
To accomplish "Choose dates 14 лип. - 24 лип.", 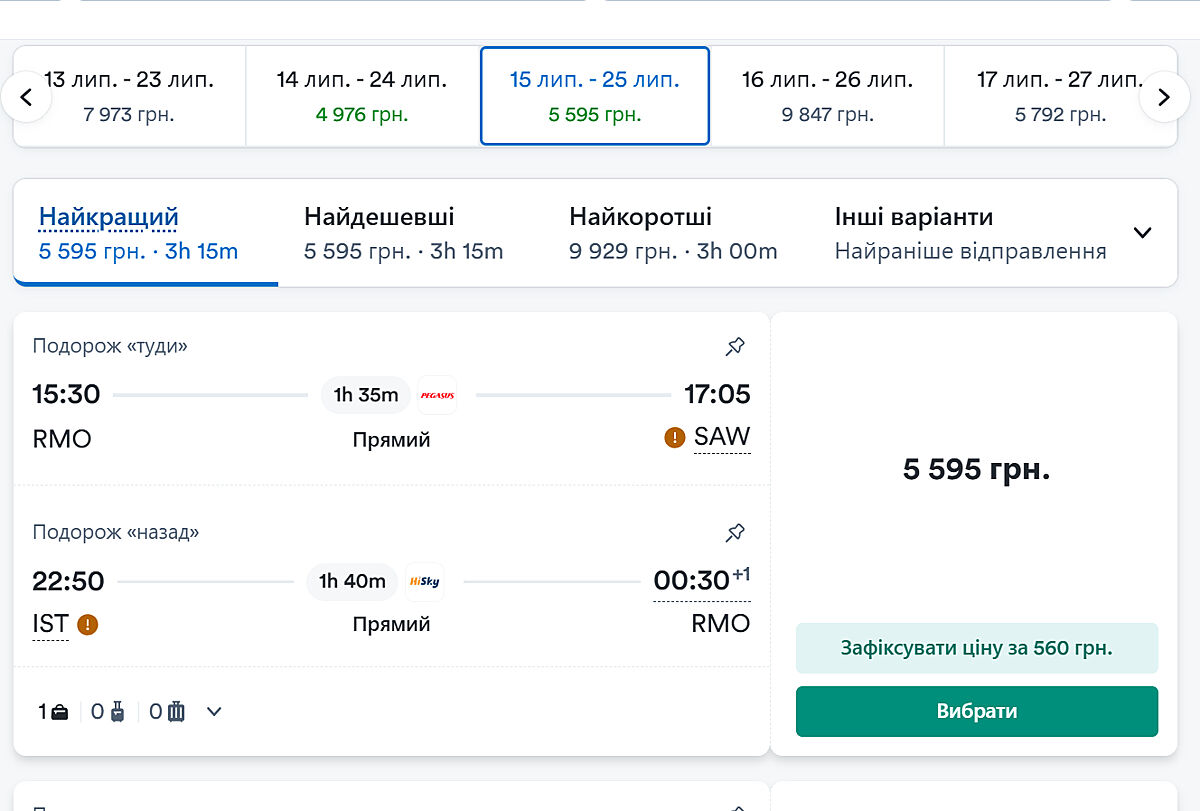I will pos(362,96).
